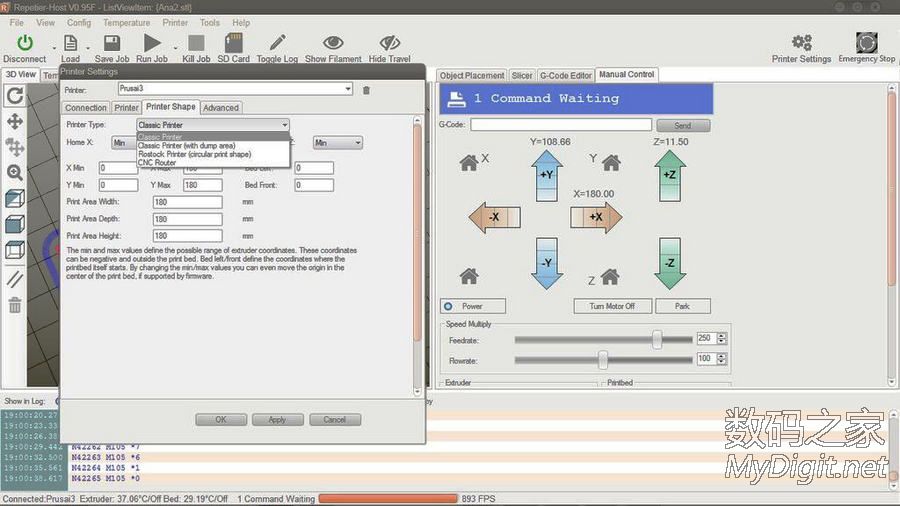Click the parallel lines icon in sidebar
The height and width of the screenshot is (506, 900).
tap(15, 279)
